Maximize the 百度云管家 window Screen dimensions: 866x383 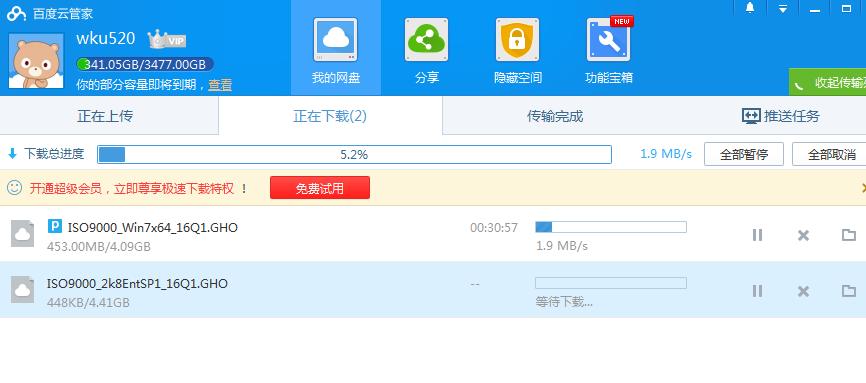coord(846,8)
